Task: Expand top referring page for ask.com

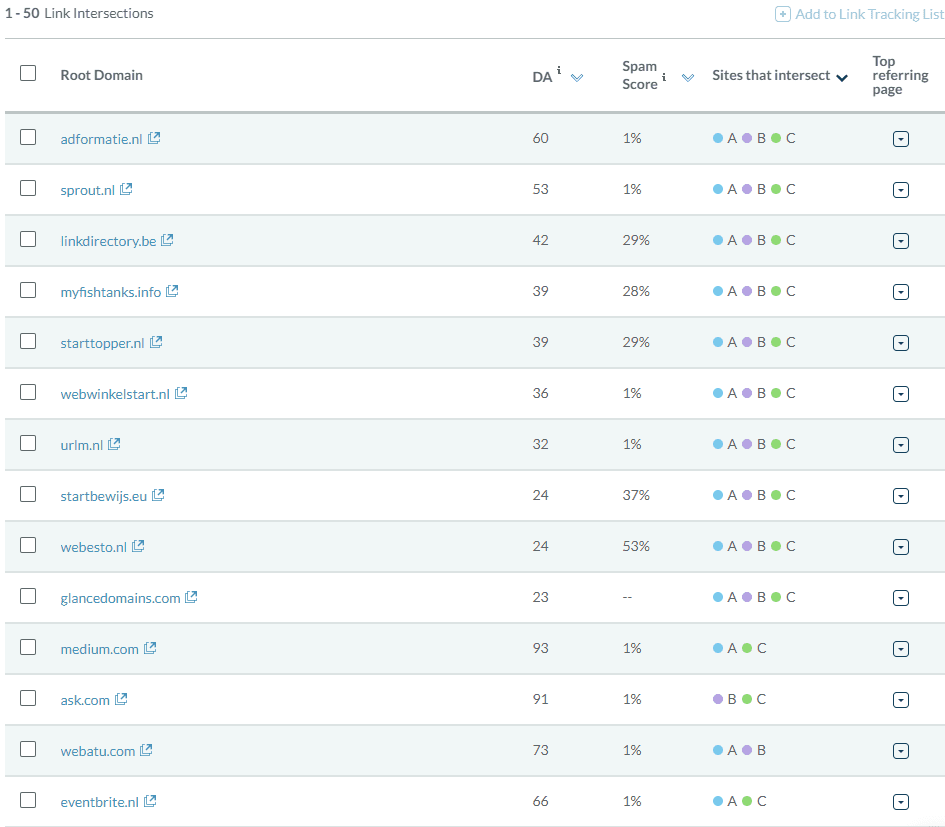Action: [900, 700]
